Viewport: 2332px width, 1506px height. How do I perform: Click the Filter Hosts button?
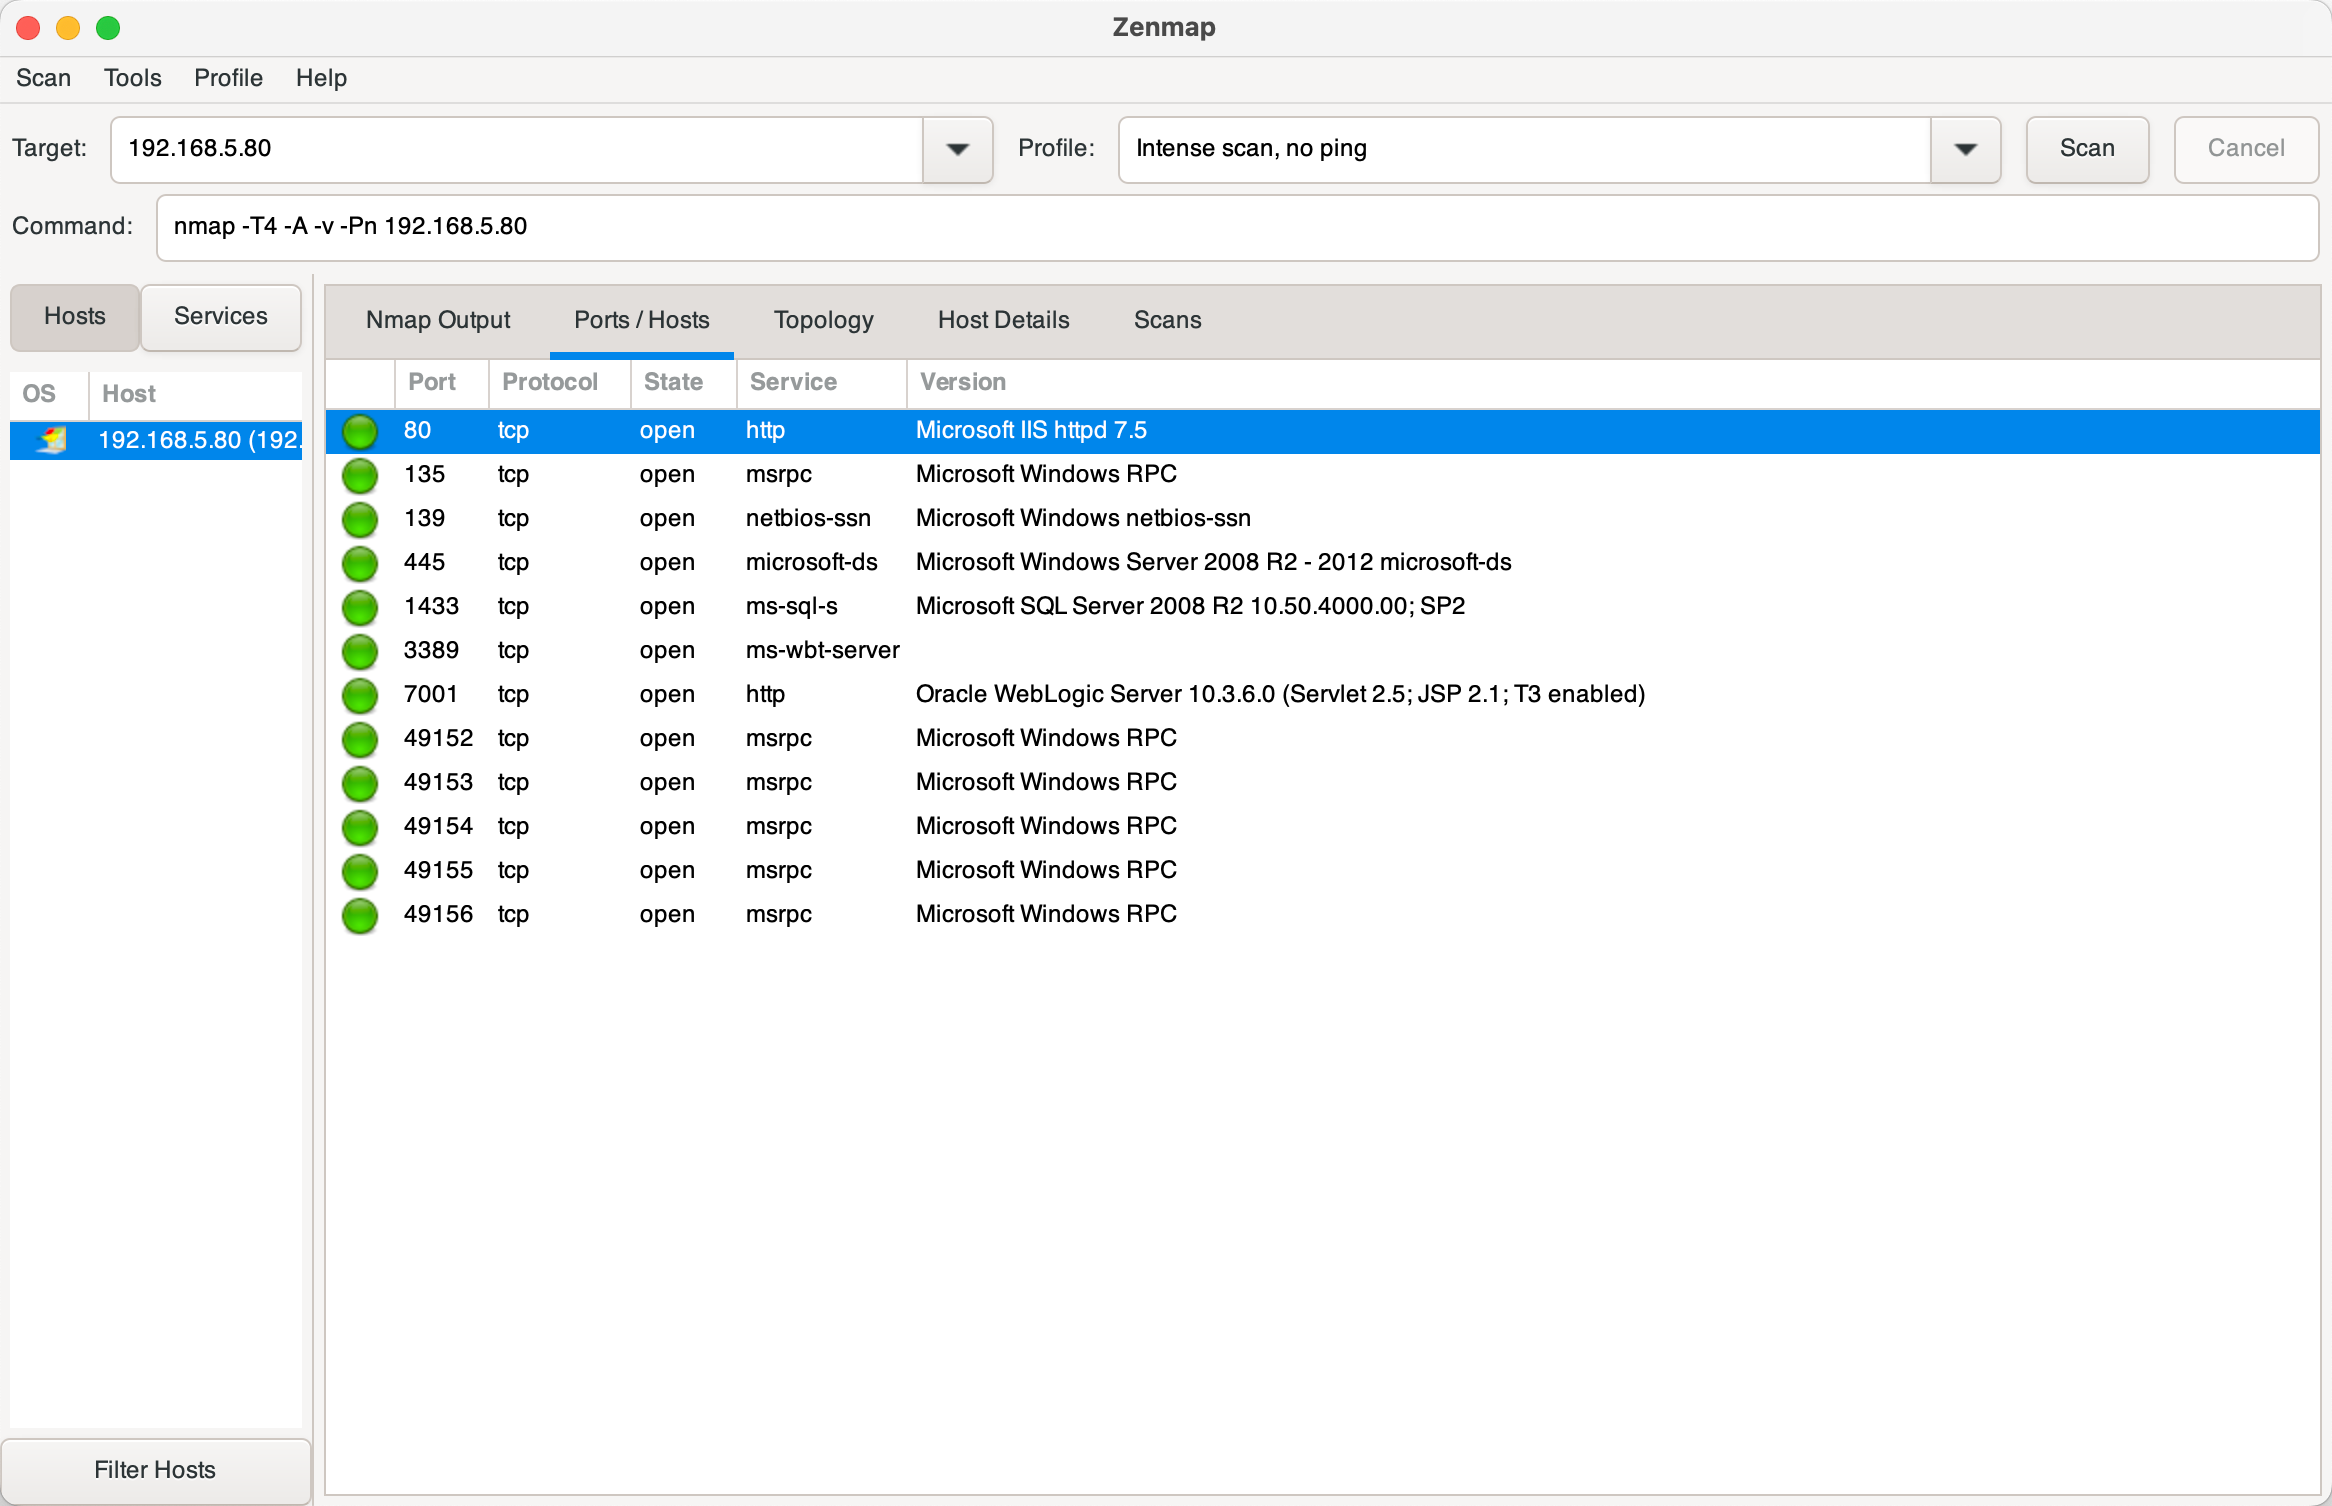[x=155, y=1469]
